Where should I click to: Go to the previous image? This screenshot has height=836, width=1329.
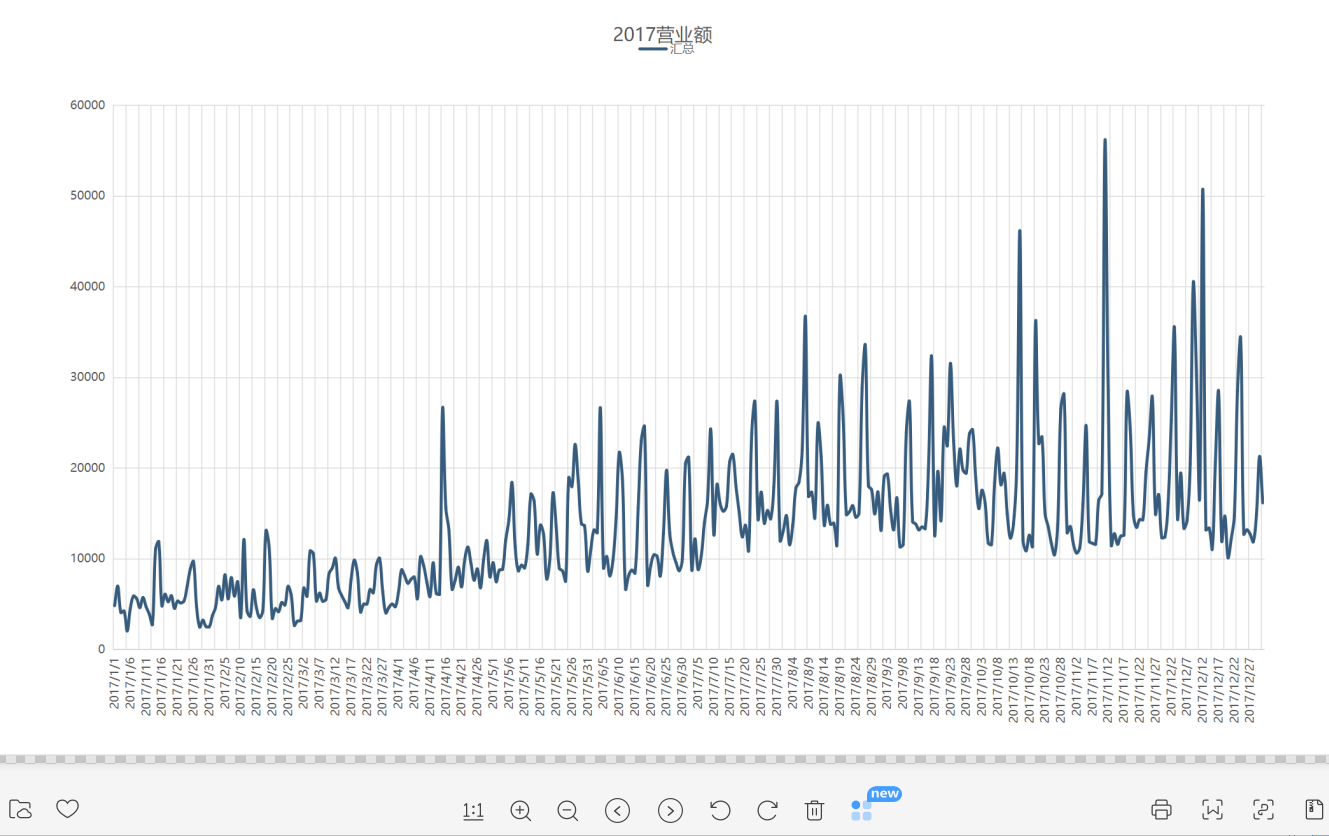click(618, 810)
